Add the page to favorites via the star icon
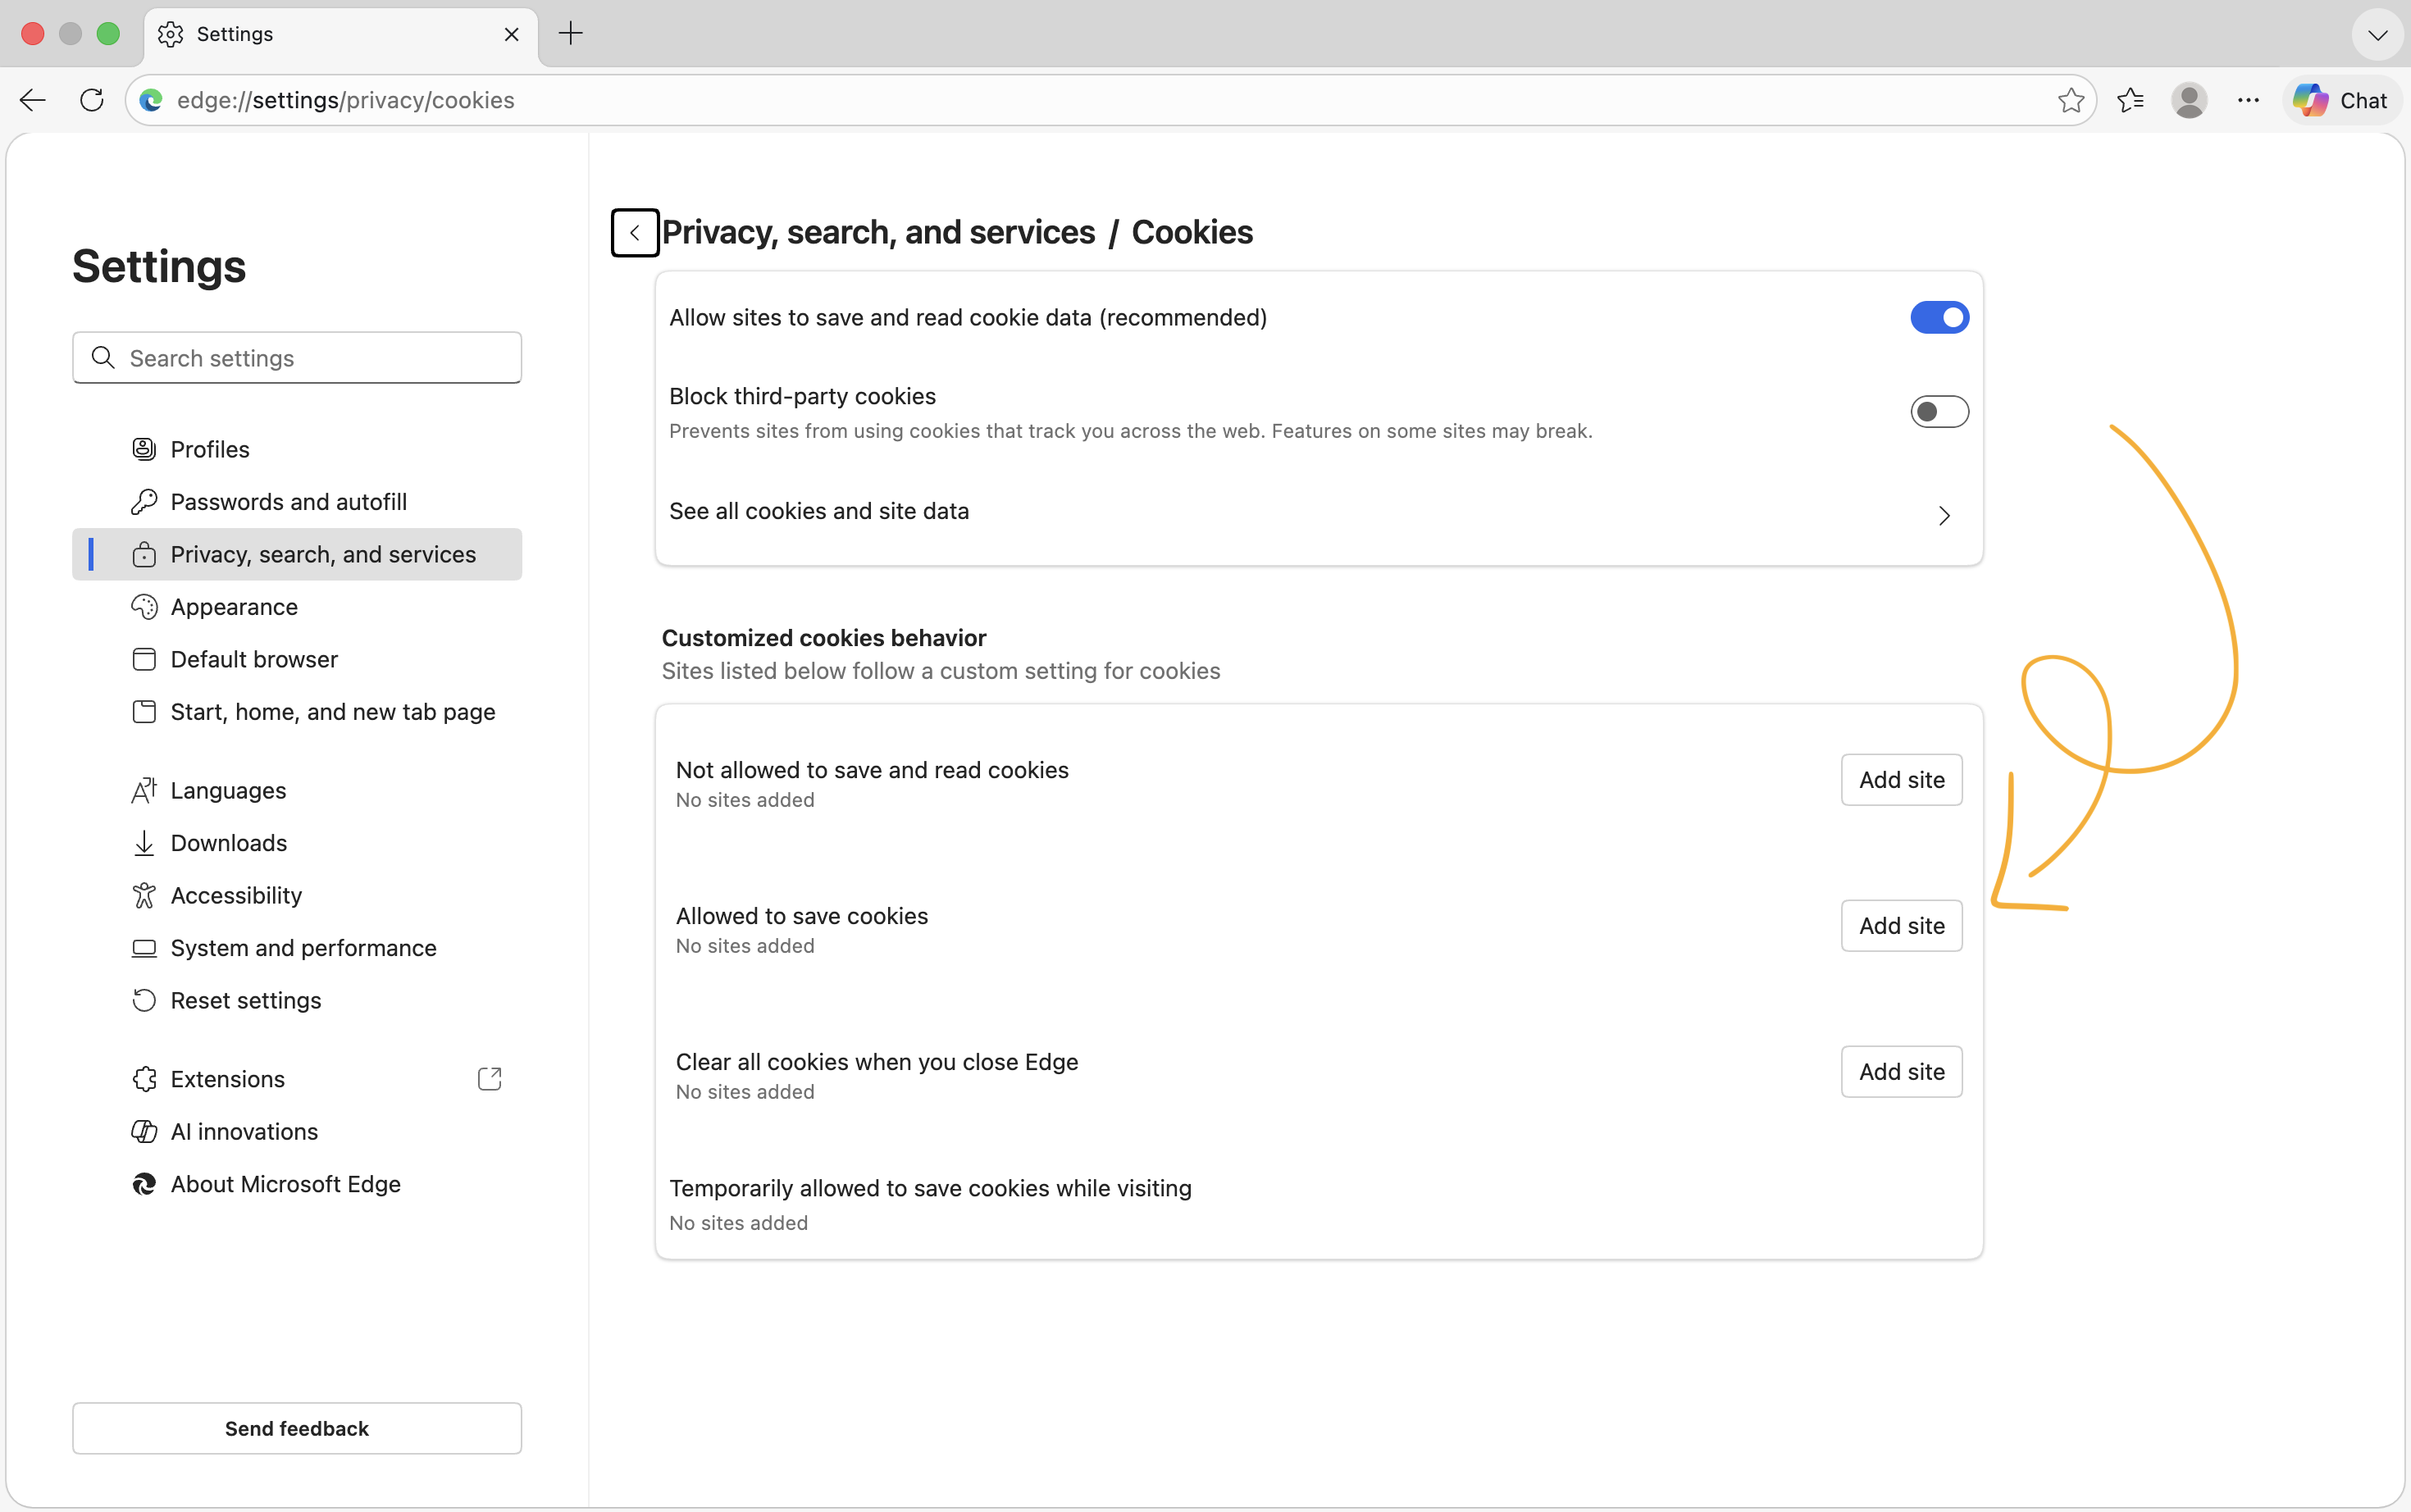Image resolution: width=2411 pixels, height=1512 pixels. point(2070,99)
